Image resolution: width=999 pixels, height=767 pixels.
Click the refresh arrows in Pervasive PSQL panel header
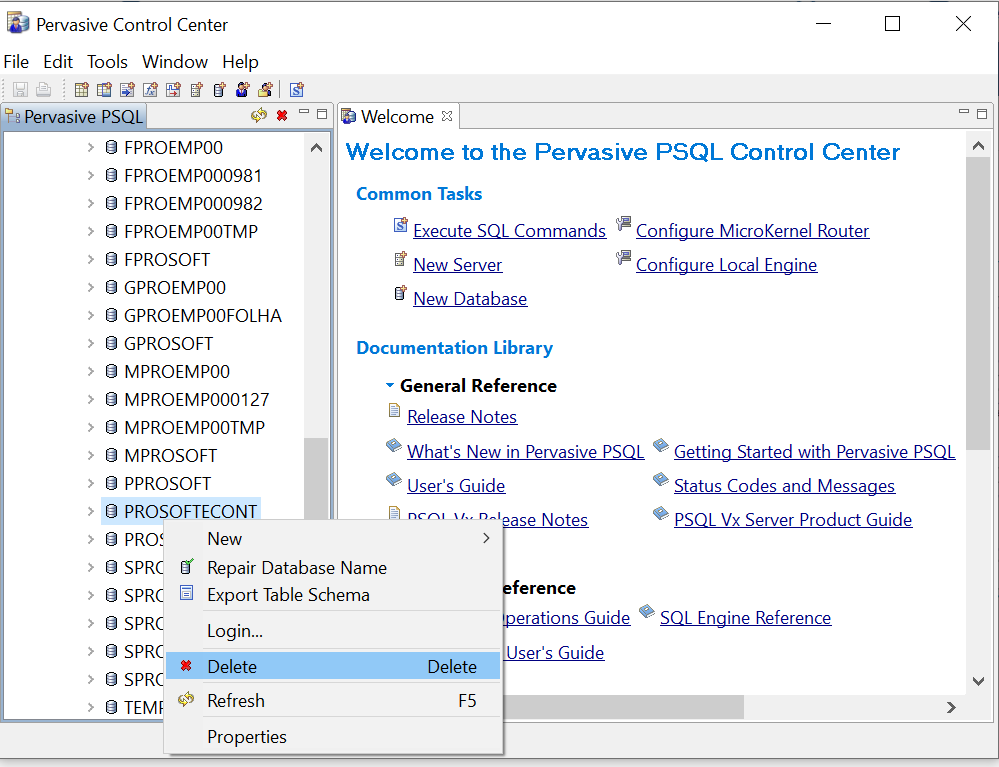click(259, 115)
